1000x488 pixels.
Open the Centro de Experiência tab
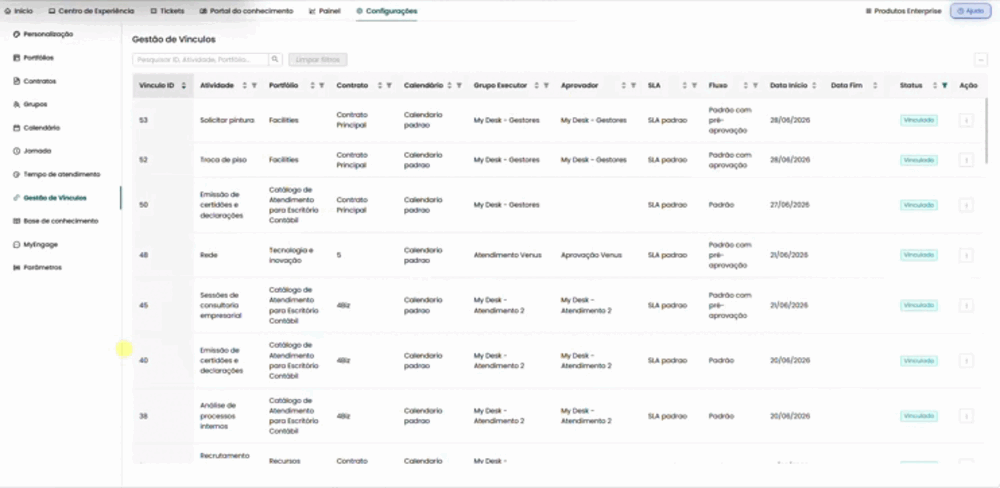pyautogui.click(x=91, y=11)
